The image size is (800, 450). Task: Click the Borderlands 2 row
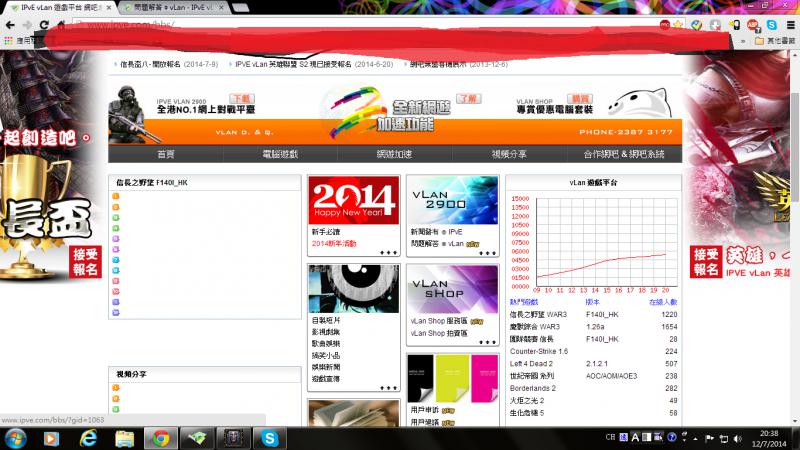593,388
